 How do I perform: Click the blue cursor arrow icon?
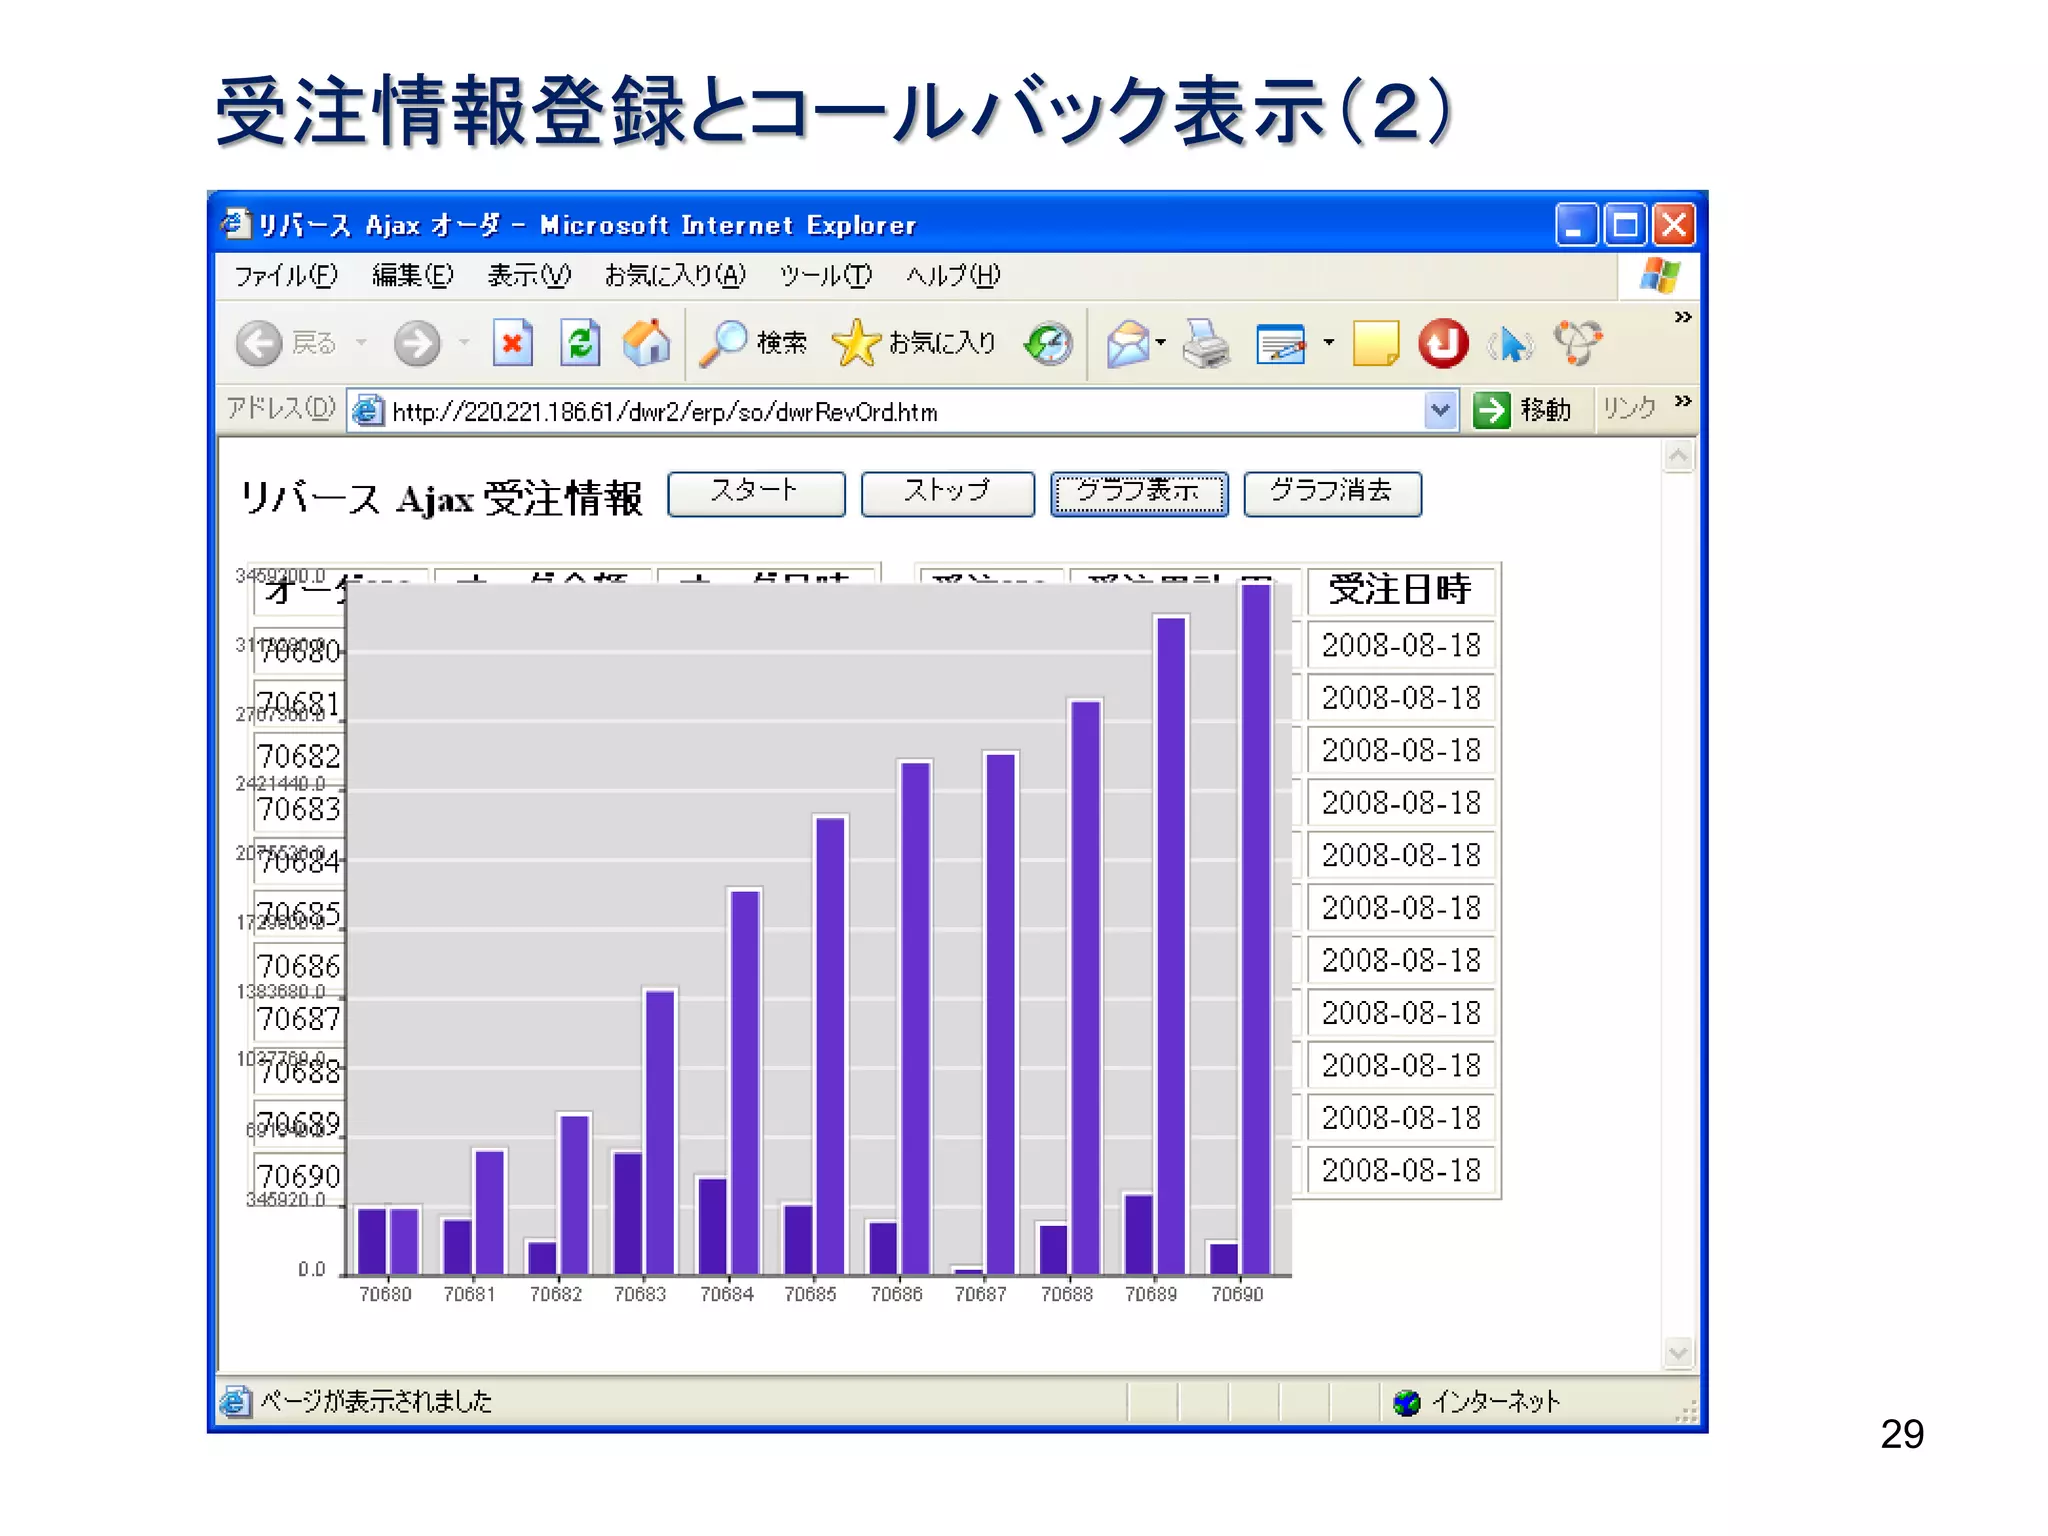[1511, 345]
